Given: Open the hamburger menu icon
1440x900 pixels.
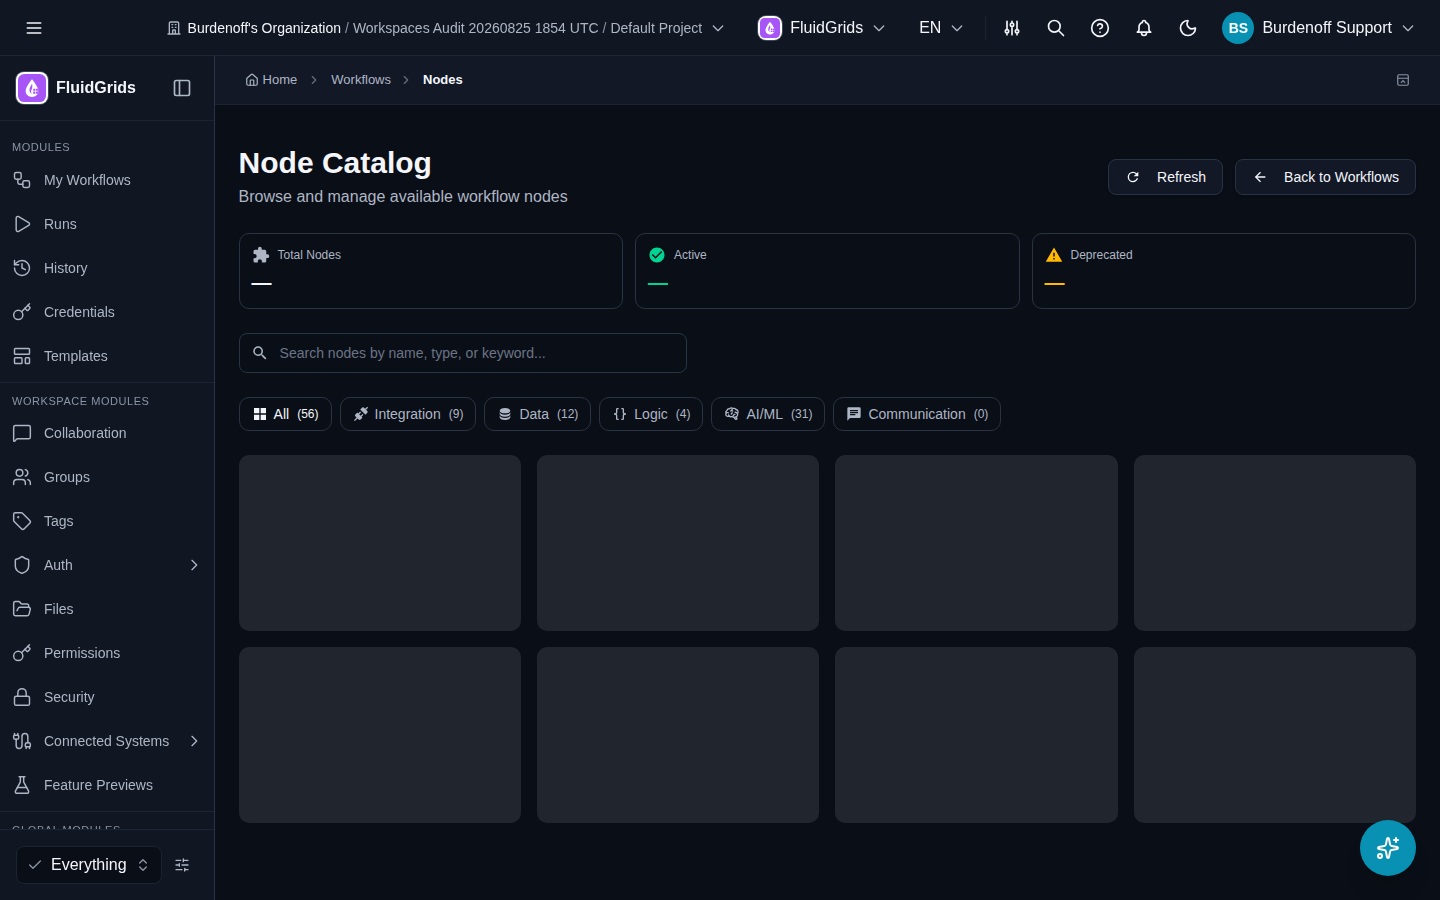Looking at the screenshot, I should (x=34, y=28).
